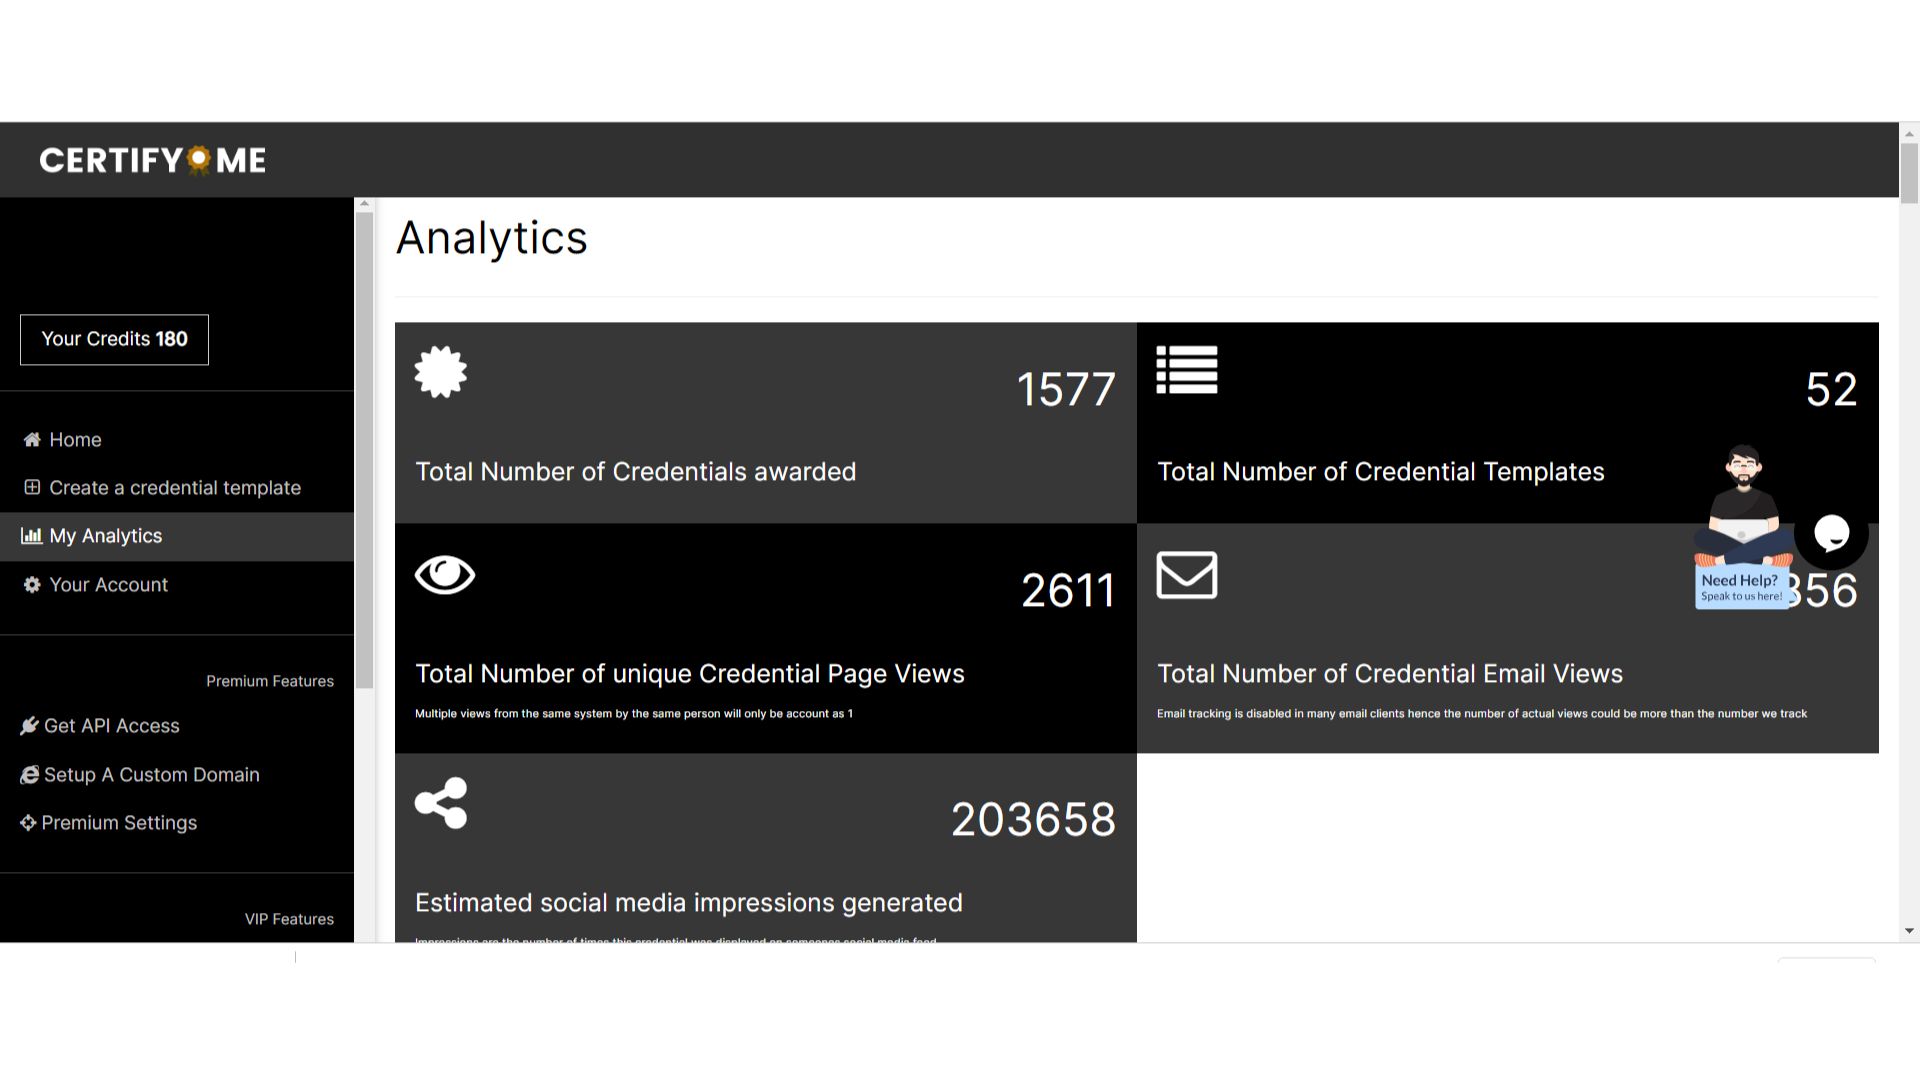Screen dimensions: 1920x1080
Task: Open My Analytics in sidebar
Action: click(106, 536)
